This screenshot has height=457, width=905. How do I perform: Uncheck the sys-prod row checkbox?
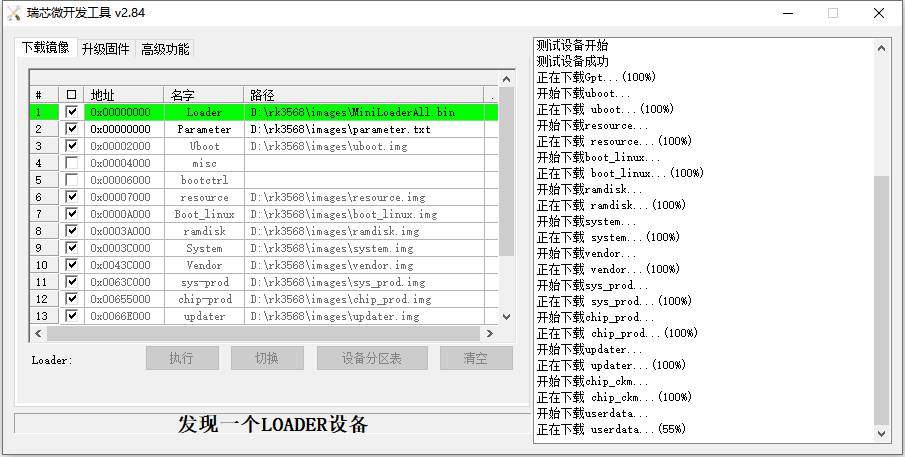tap(72, 282)
